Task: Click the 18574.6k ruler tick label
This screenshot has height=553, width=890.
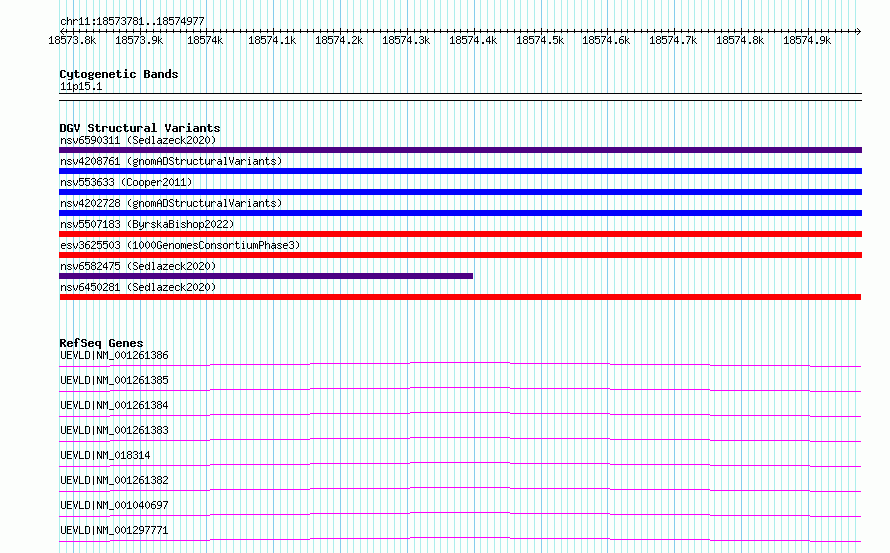Action: pyautogui.click(x=606, y=40)
